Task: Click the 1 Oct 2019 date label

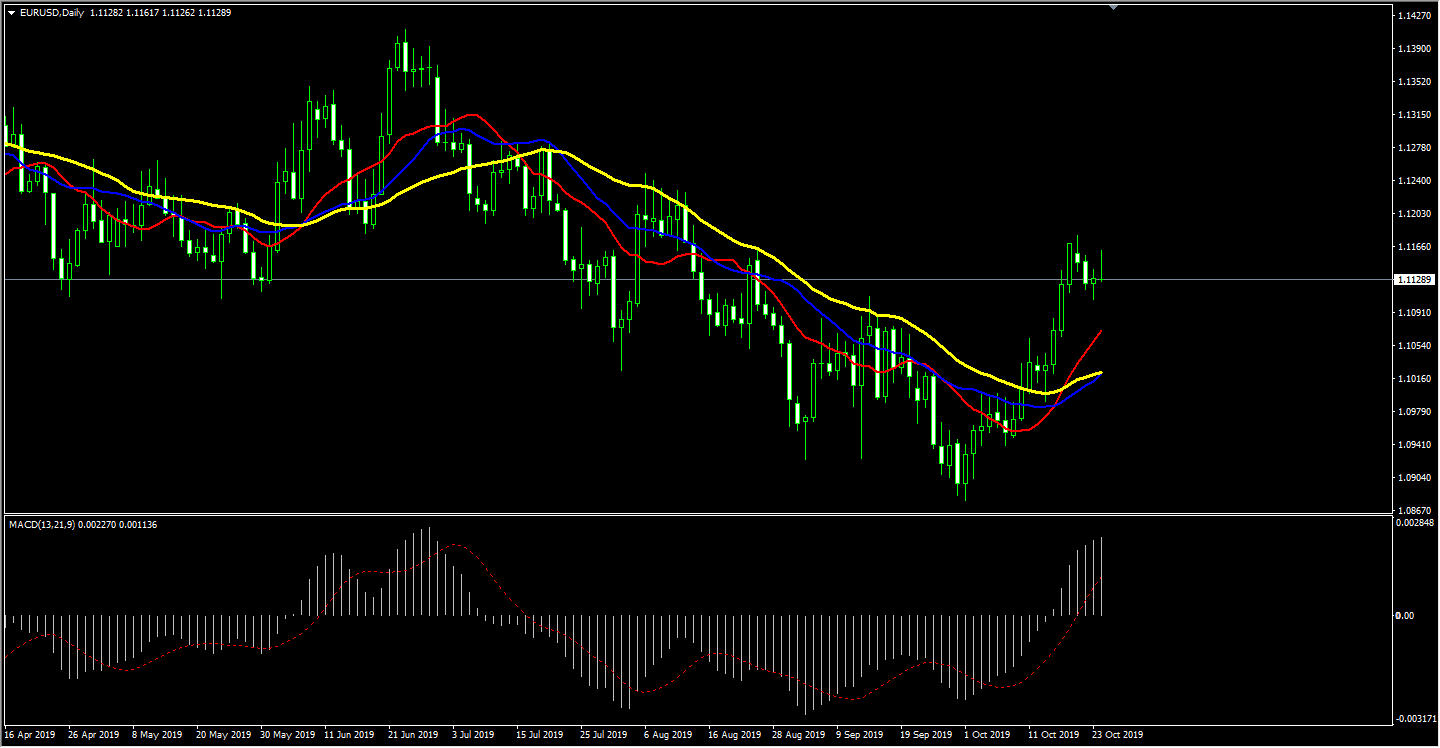Action: coord(987,735)
